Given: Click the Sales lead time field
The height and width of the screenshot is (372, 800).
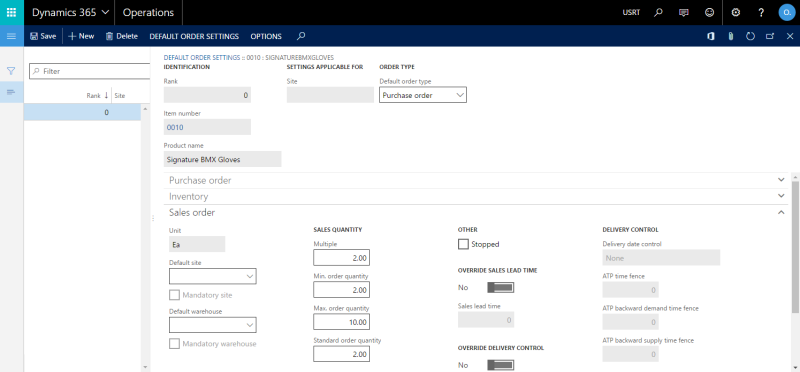Looking at the screenshot, I should click(x=486, y=319).
